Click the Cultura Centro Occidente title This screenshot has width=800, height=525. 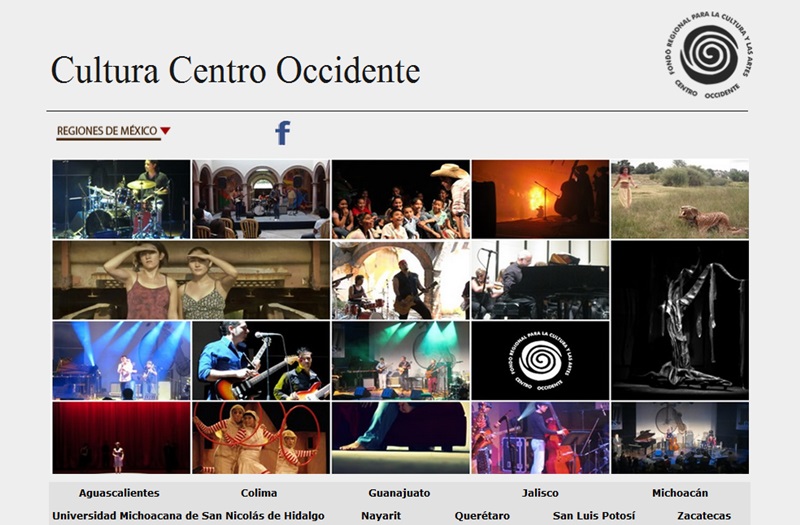[235, 70]
